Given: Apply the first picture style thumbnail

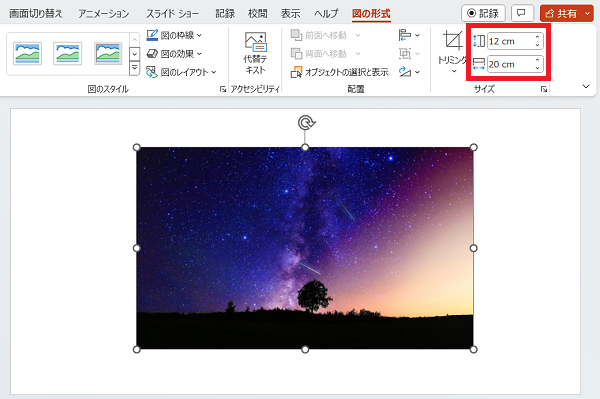Looking at the screenshot, I should click(x=27, y=53).
